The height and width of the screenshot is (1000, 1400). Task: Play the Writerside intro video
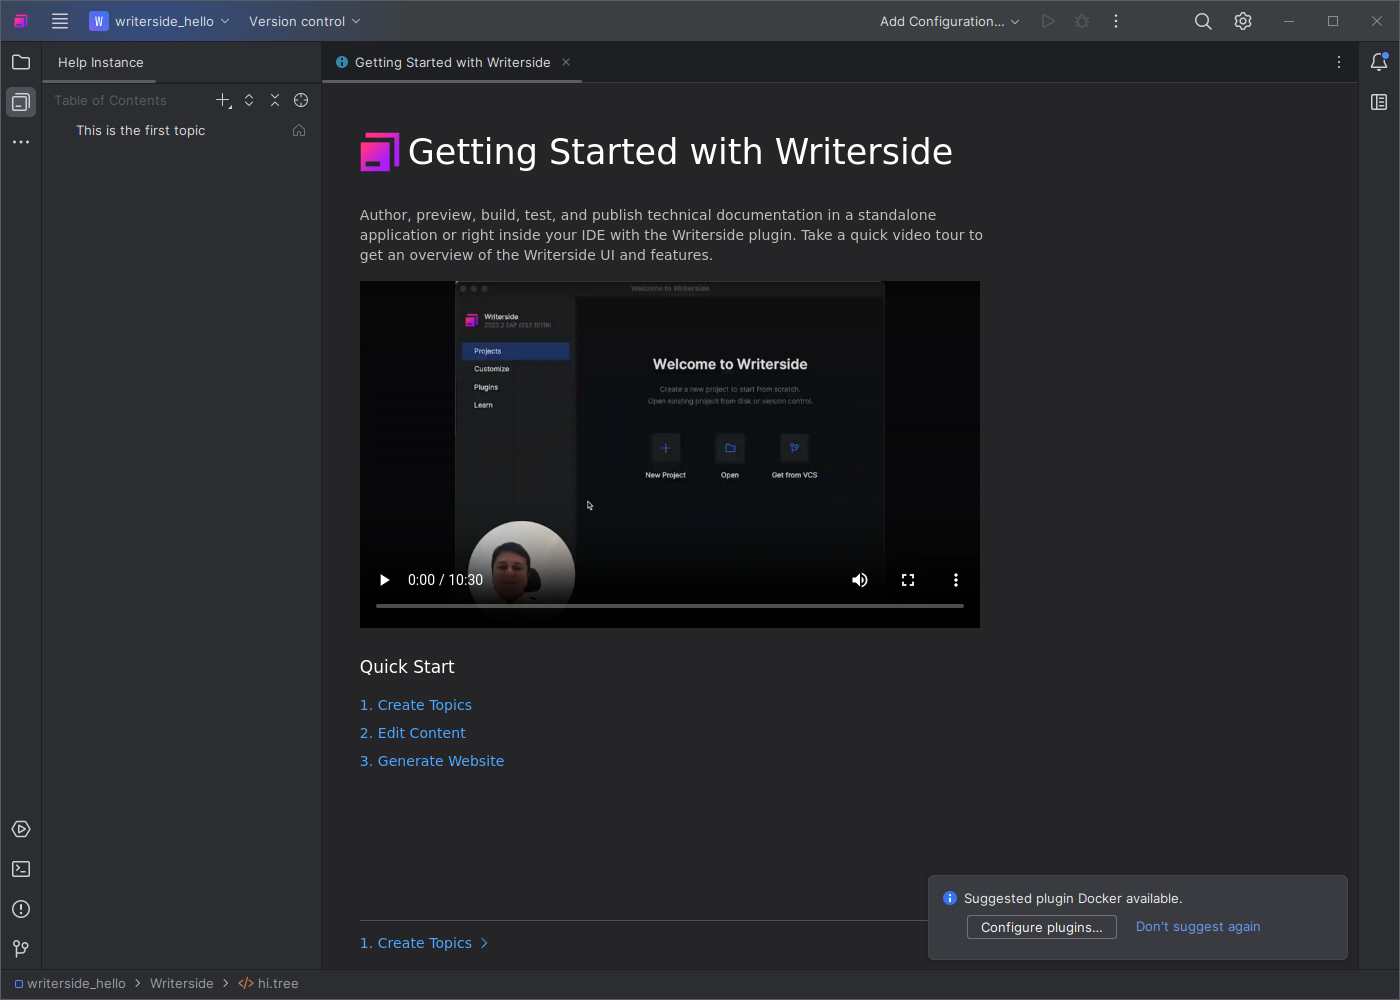(x=384, y=580)
